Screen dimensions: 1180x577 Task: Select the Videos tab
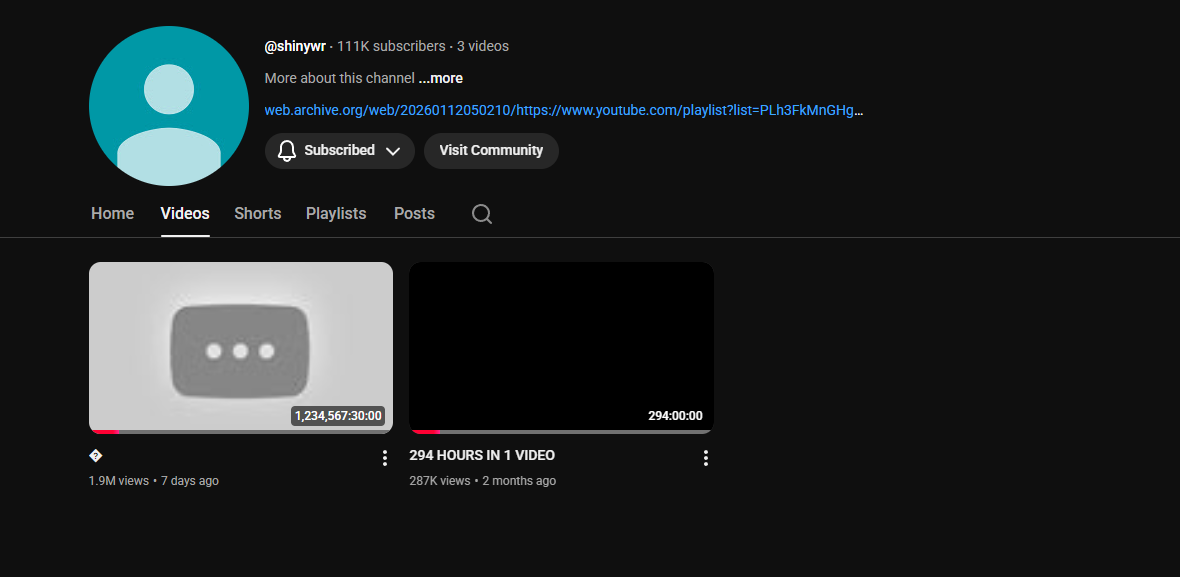[x=185, y=214]
